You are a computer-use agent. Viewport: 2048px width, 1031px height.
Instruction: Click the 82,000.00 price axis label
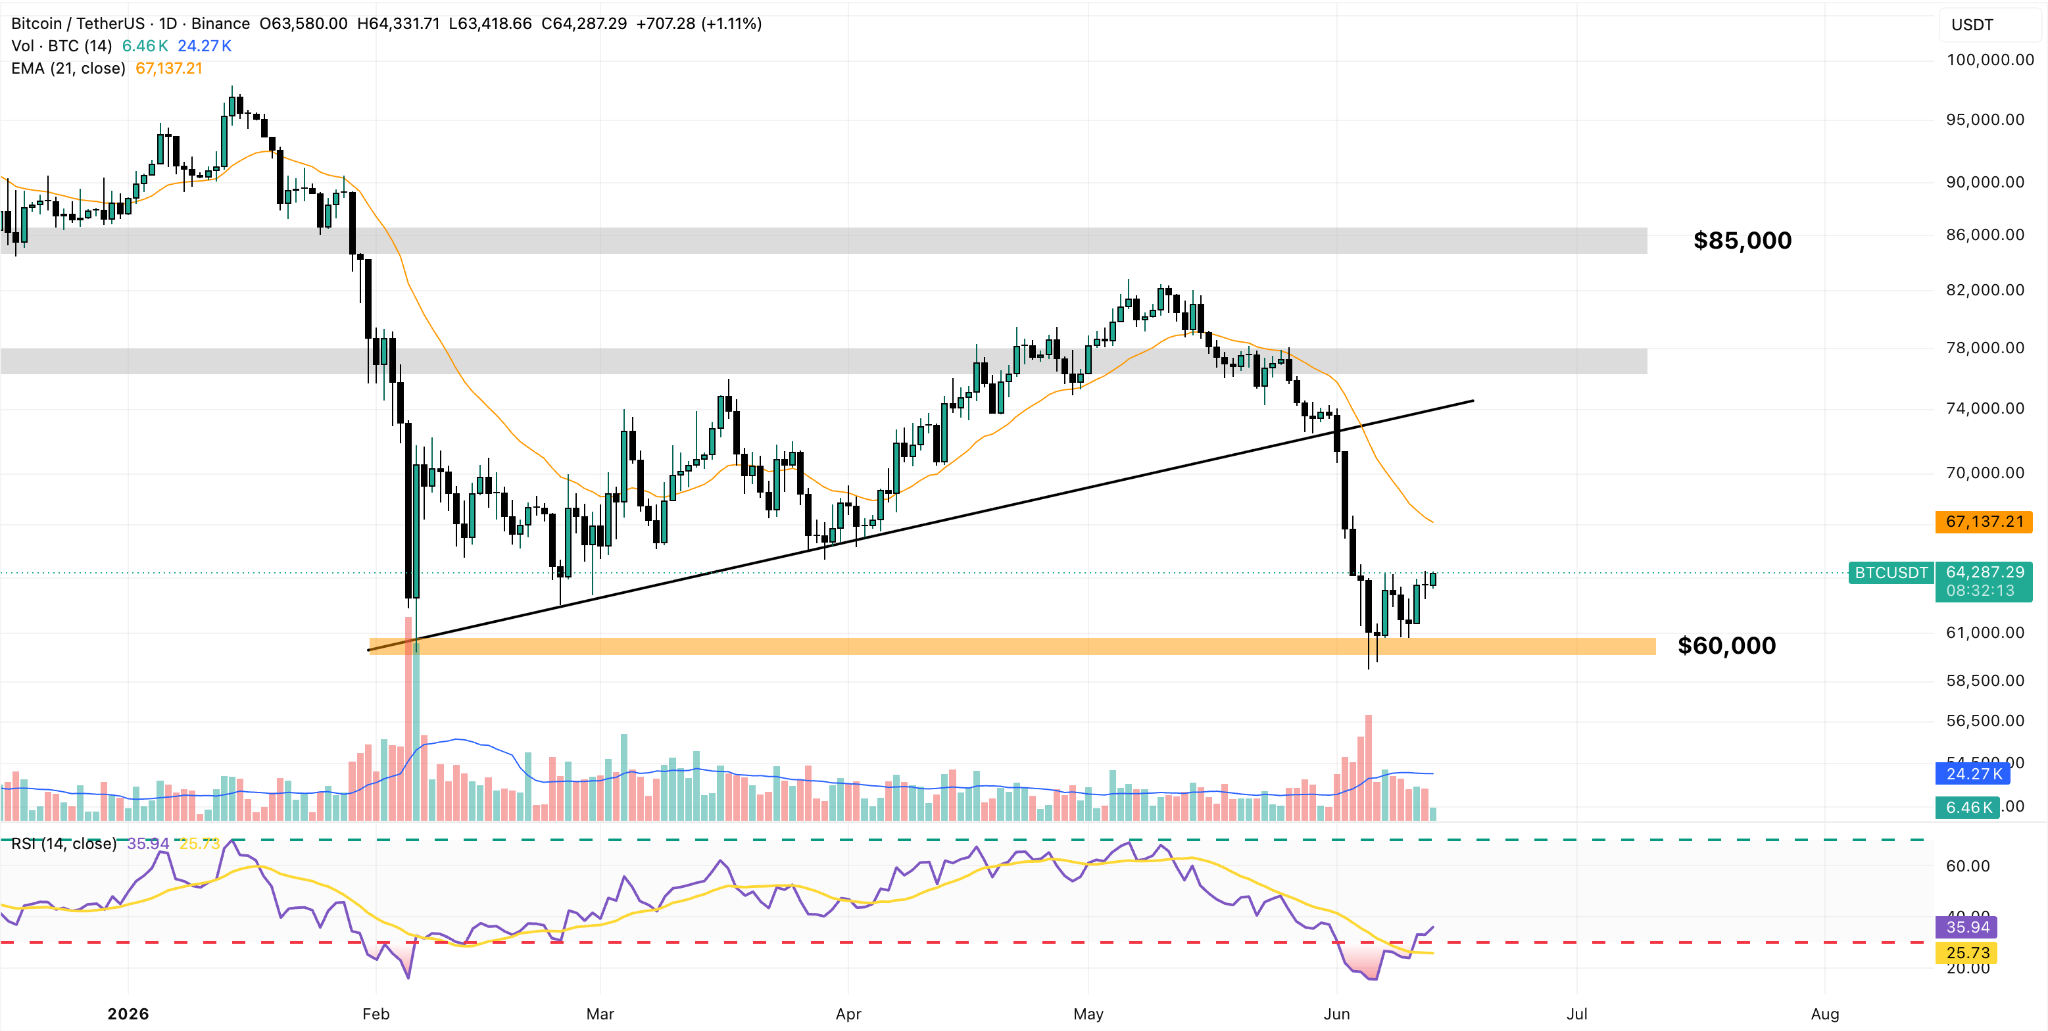[1985, 290]
